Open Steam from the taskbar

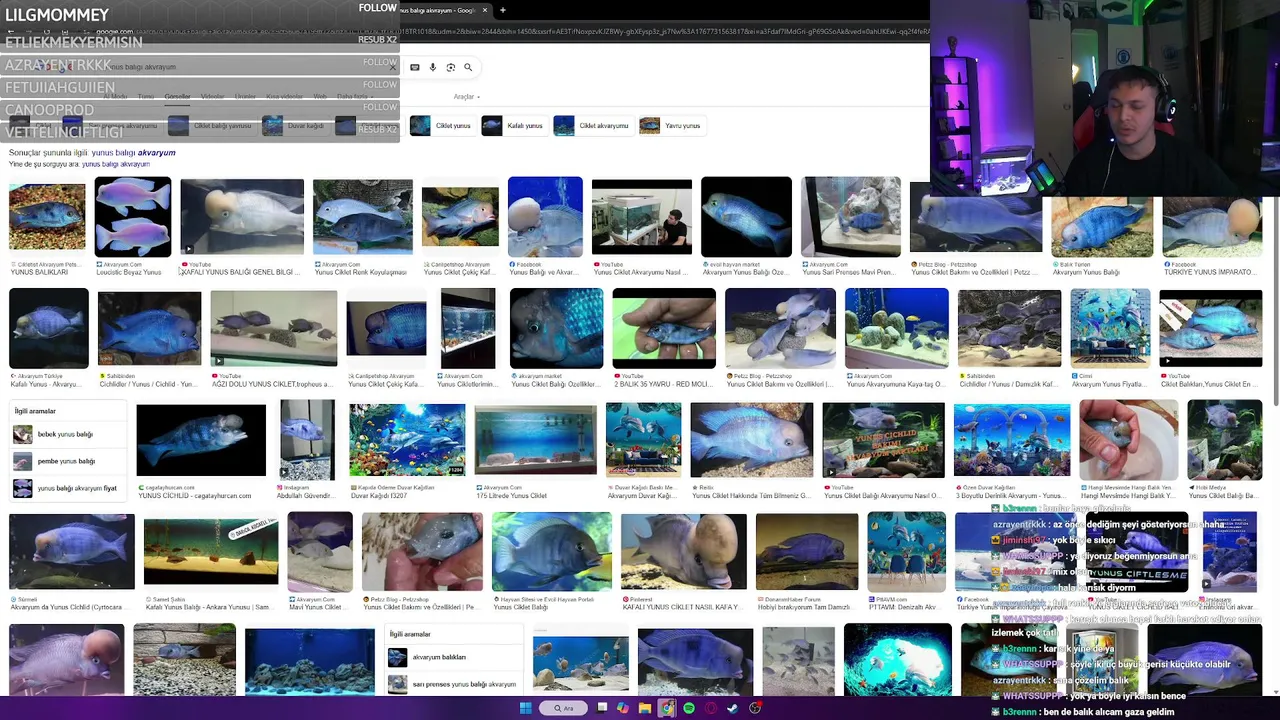coord(733,708)
